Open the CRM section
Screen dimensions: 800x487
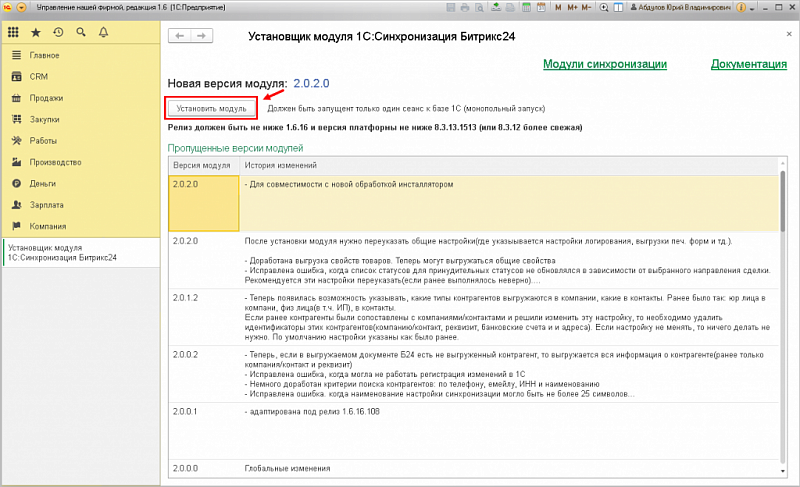point(38,76)
